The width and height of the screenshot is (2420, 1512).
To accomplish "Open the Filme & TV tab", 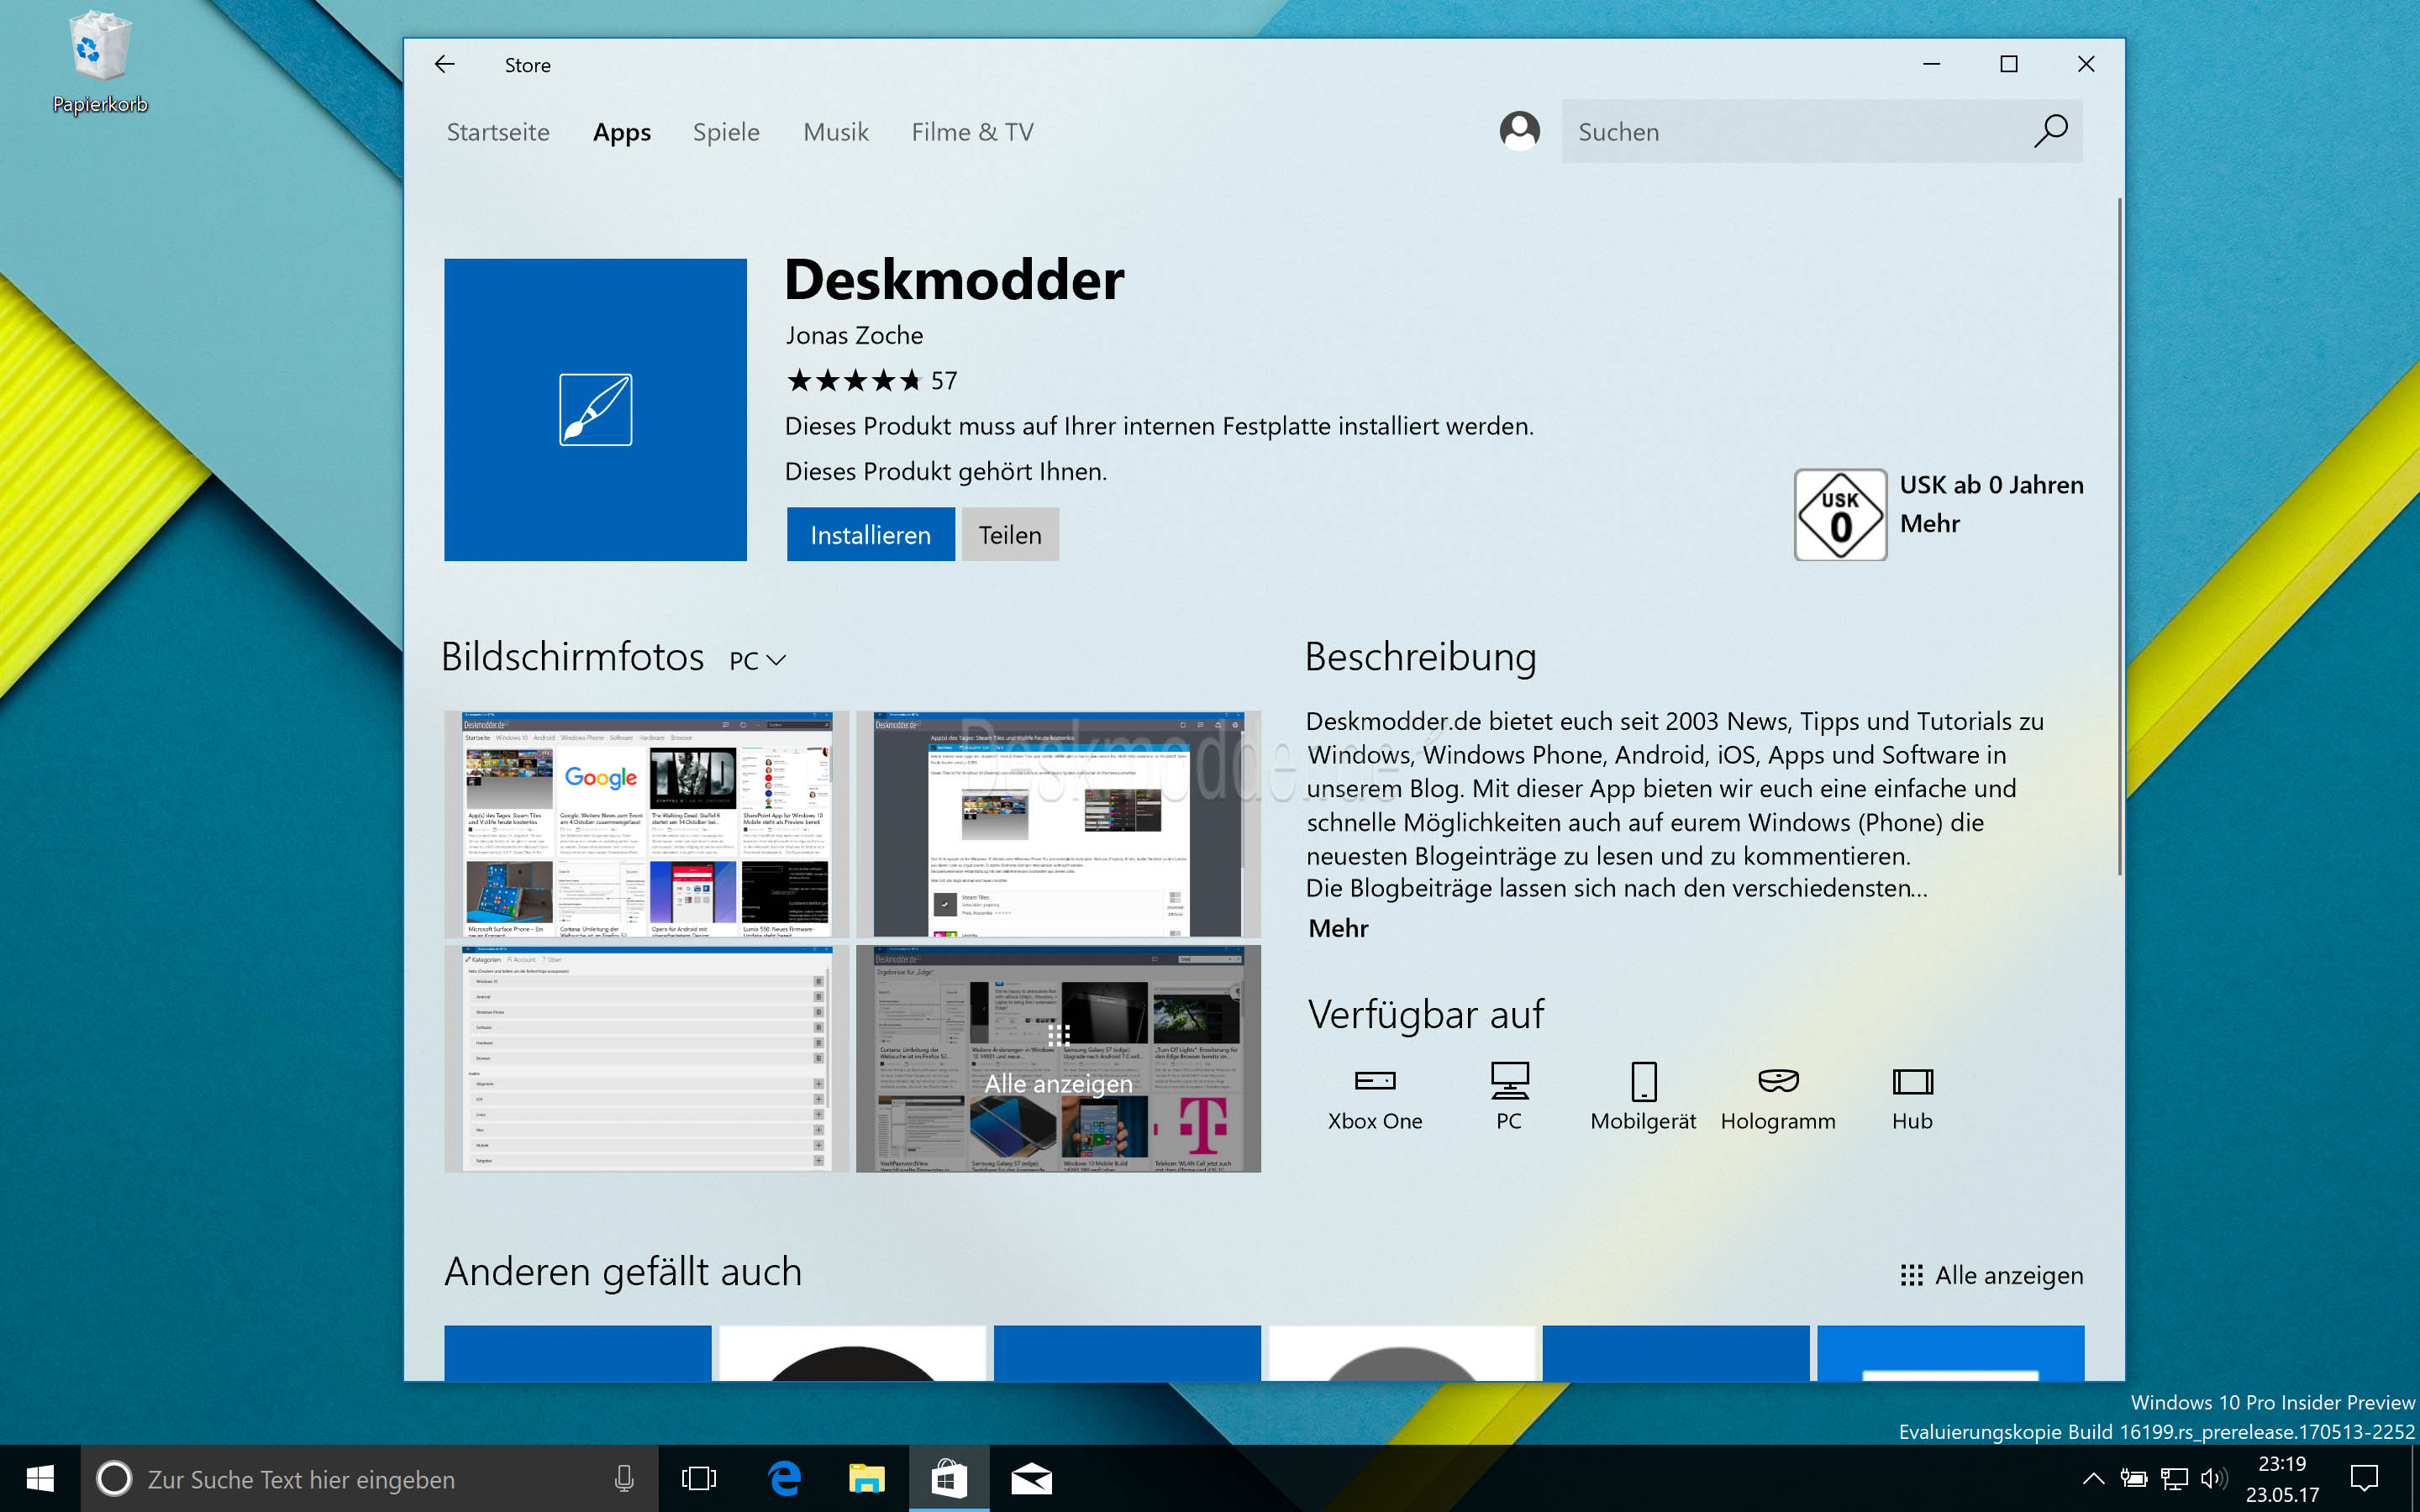I will coord(972,132).
